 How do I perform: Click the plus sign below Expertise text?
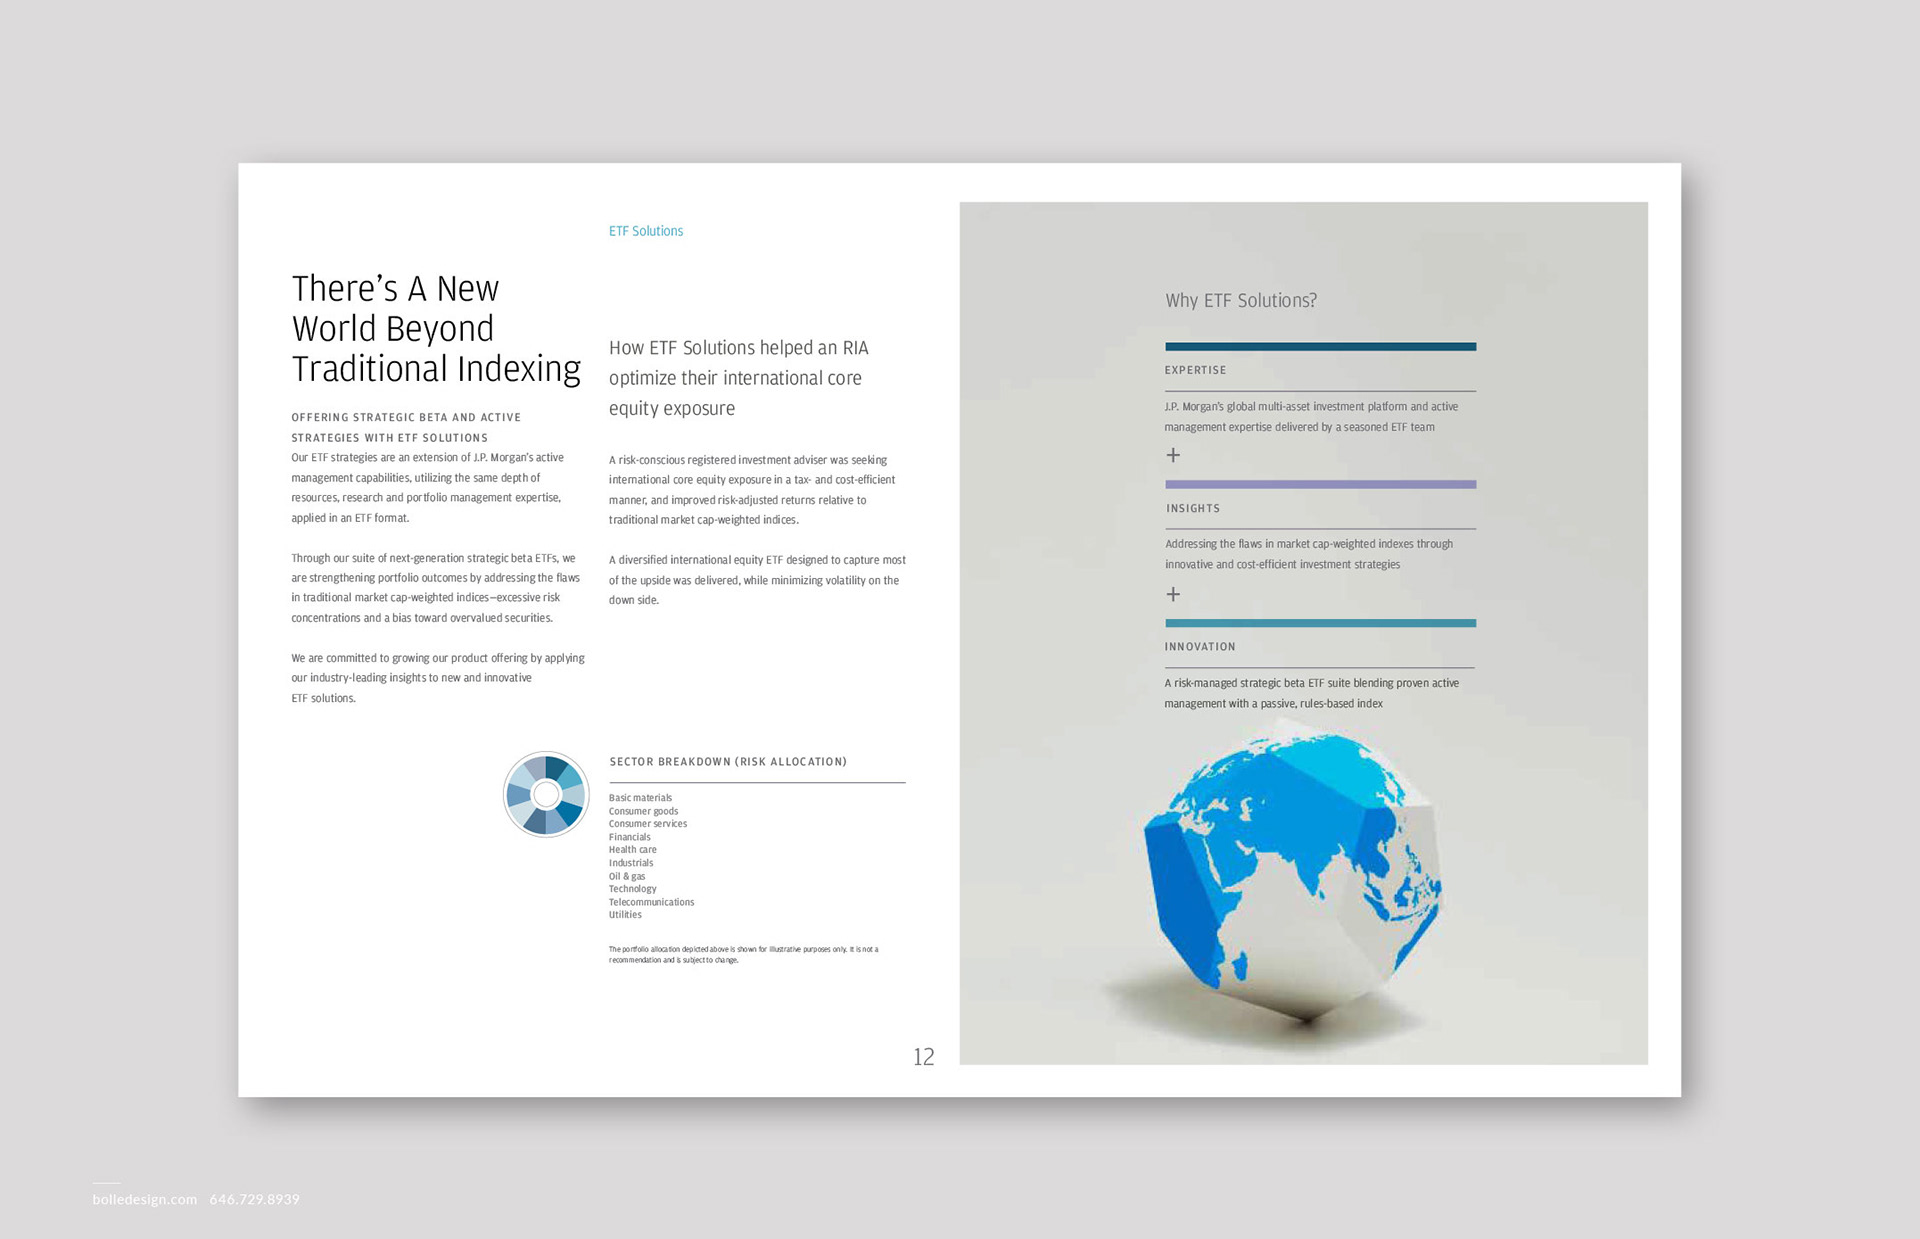pyautogui.click(x=1173, y=455)
